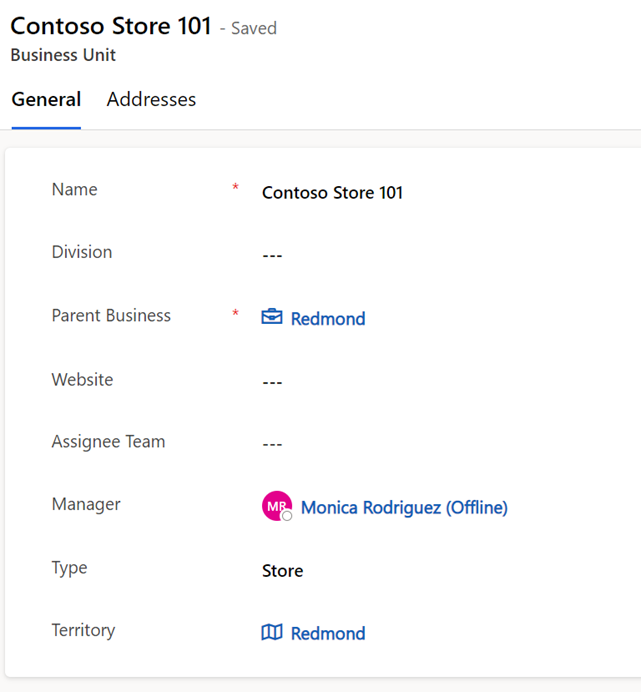Open the Monica Rodriguez (Offline) manager link
The width and height of the screenshot is (641, 692).
(404, 508)
